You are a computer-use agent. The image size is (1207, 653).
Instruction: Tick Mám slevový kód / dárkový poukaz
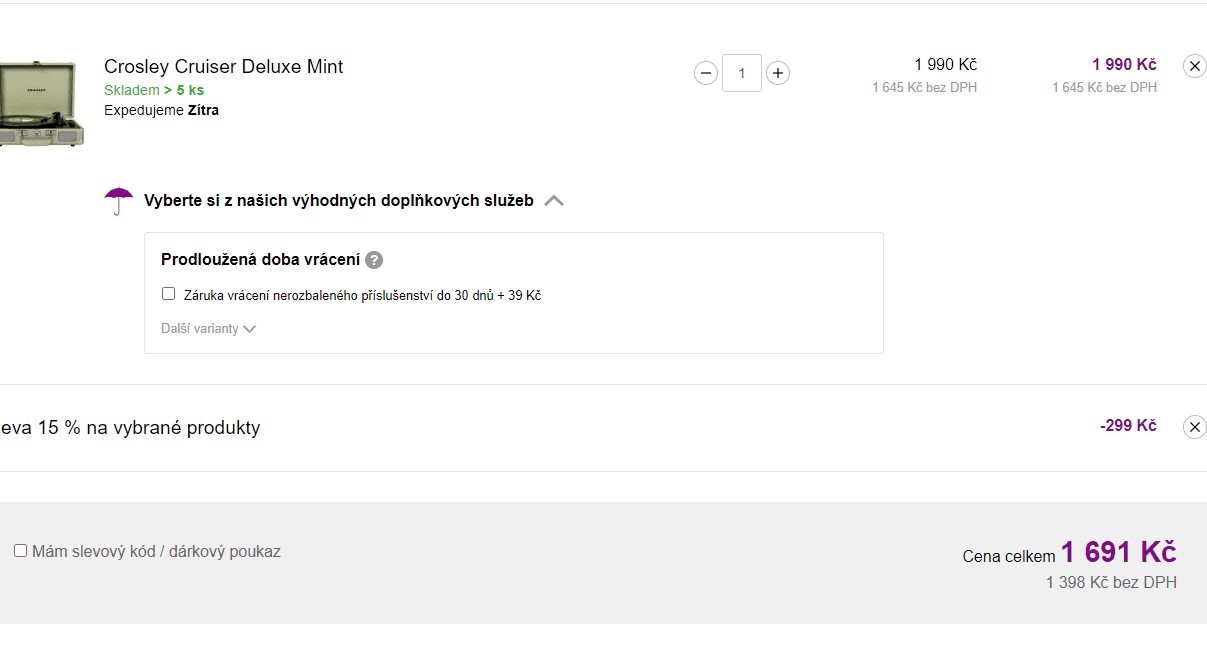tap(21, 551)
